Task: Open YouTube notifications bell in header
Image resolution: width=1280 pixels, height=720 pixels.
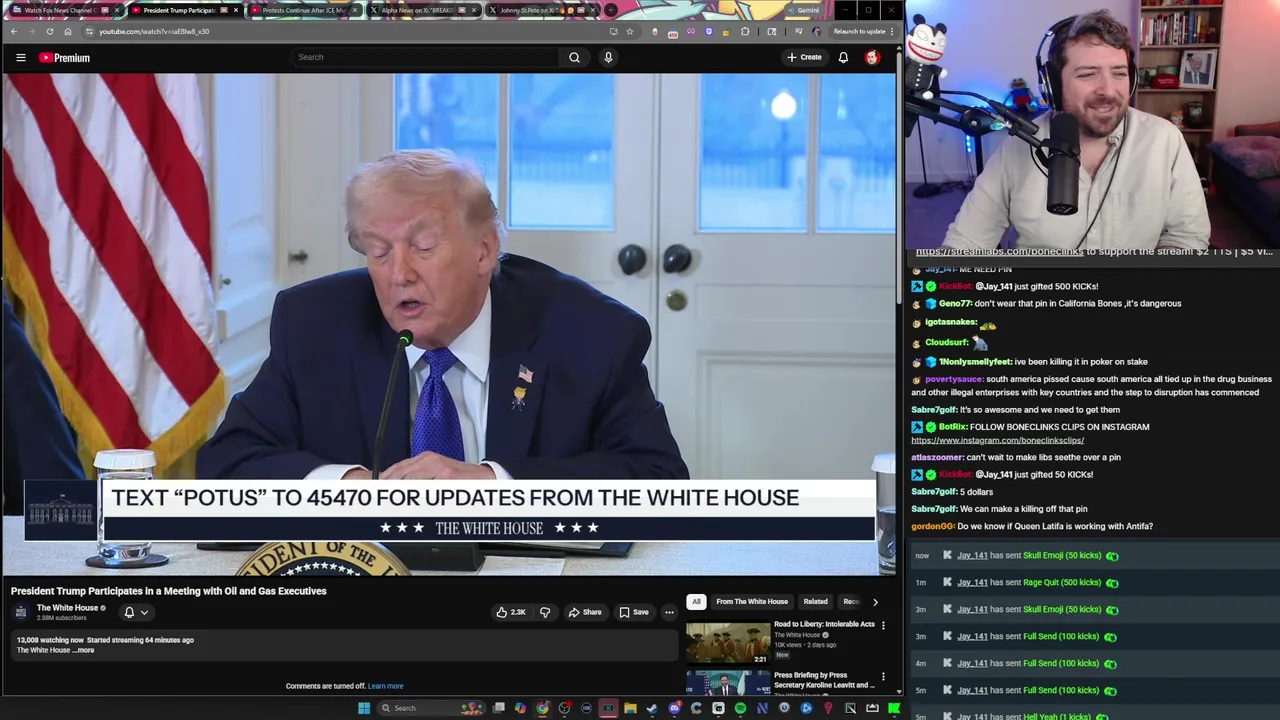Action: tap(843, 57)
